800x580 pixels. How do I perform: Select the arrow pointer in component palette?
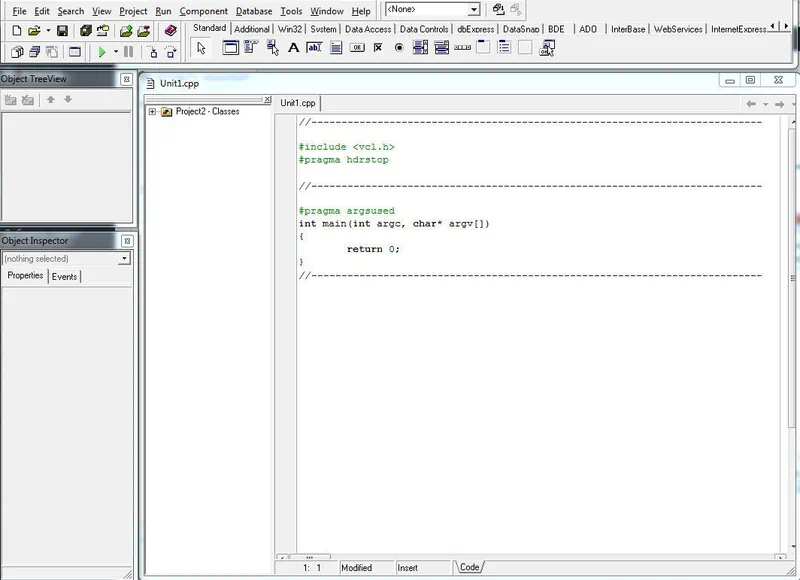[x=201, y=48]
